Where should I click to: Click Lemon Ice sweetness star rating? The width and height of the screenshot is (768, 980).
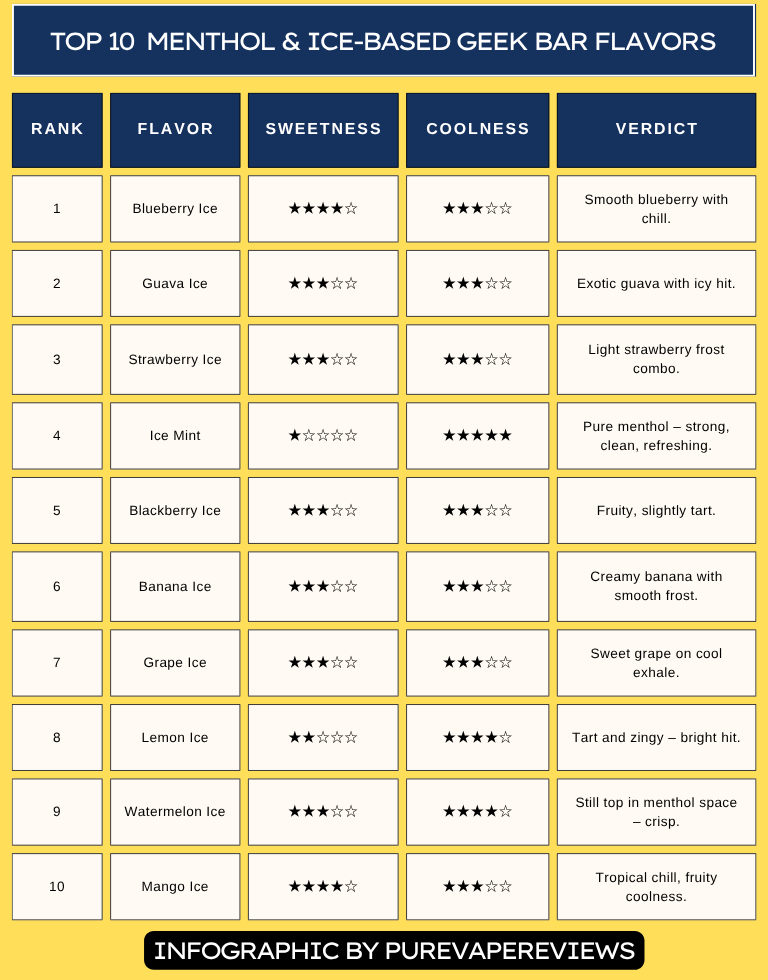point(323,738)
